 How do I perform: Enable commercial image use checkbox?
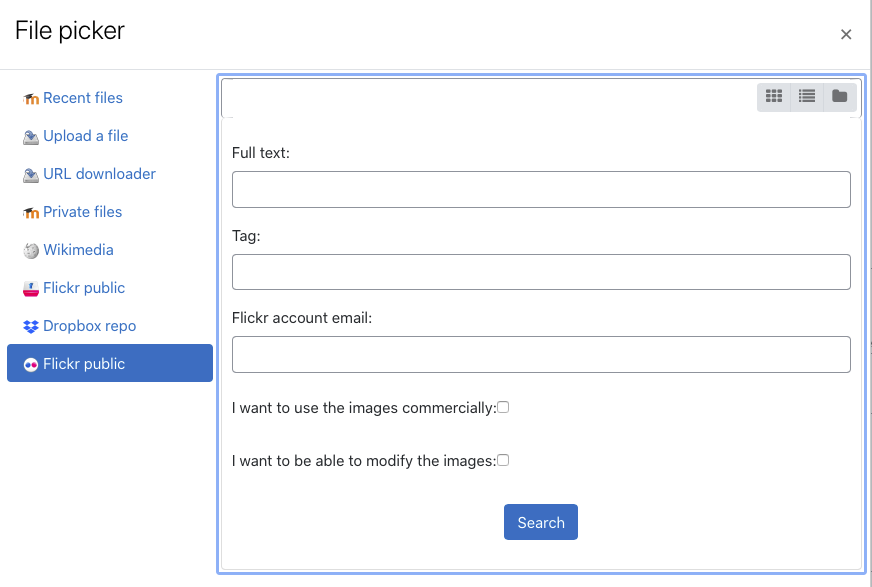[503, 407]
